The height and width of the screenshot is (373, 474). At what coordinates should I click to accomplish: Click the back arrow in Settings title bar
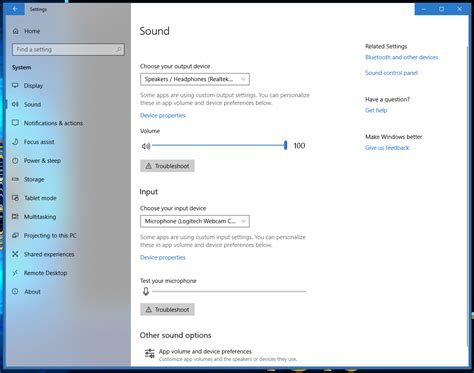15,9
